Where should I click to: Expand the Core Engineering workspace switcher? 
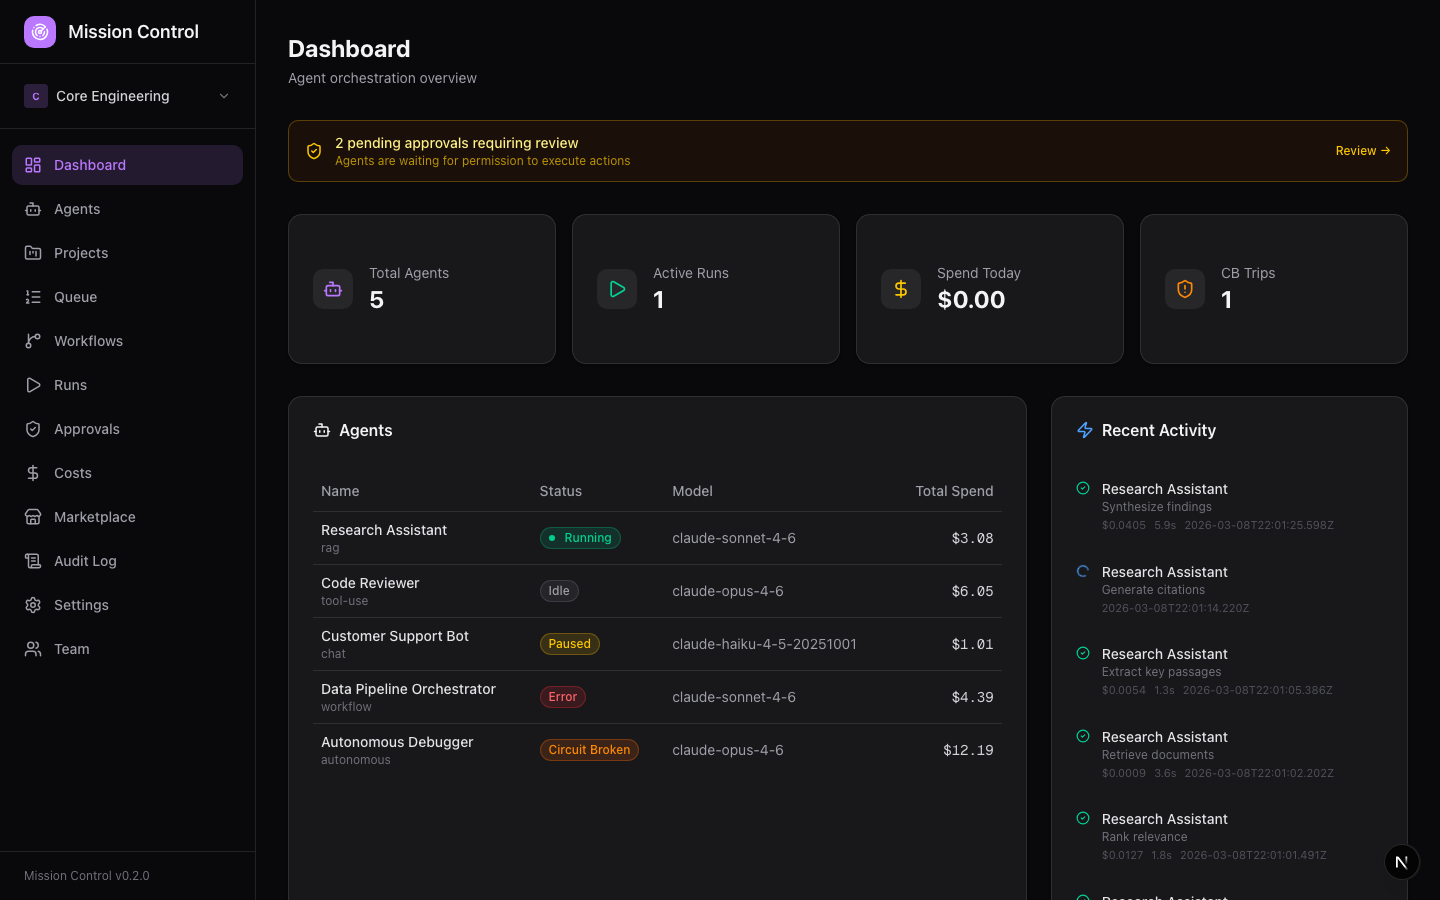pyautogui.click(x=128, y=96)
